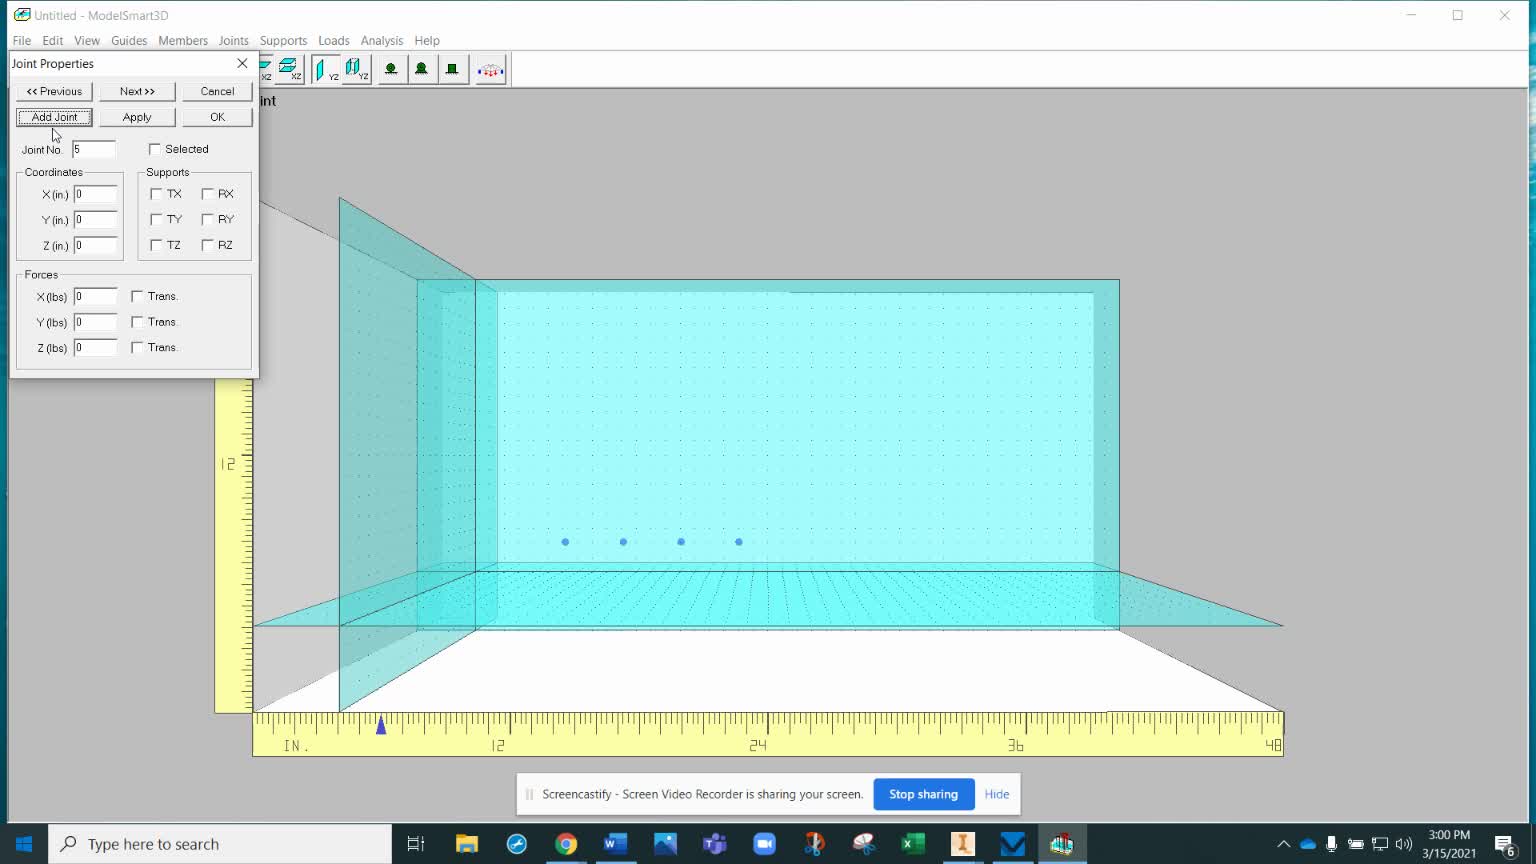Screen dimensions: 1536x864
Task: Click the Windows Start button
Action: pyautogui.click(x=24, y=844)
